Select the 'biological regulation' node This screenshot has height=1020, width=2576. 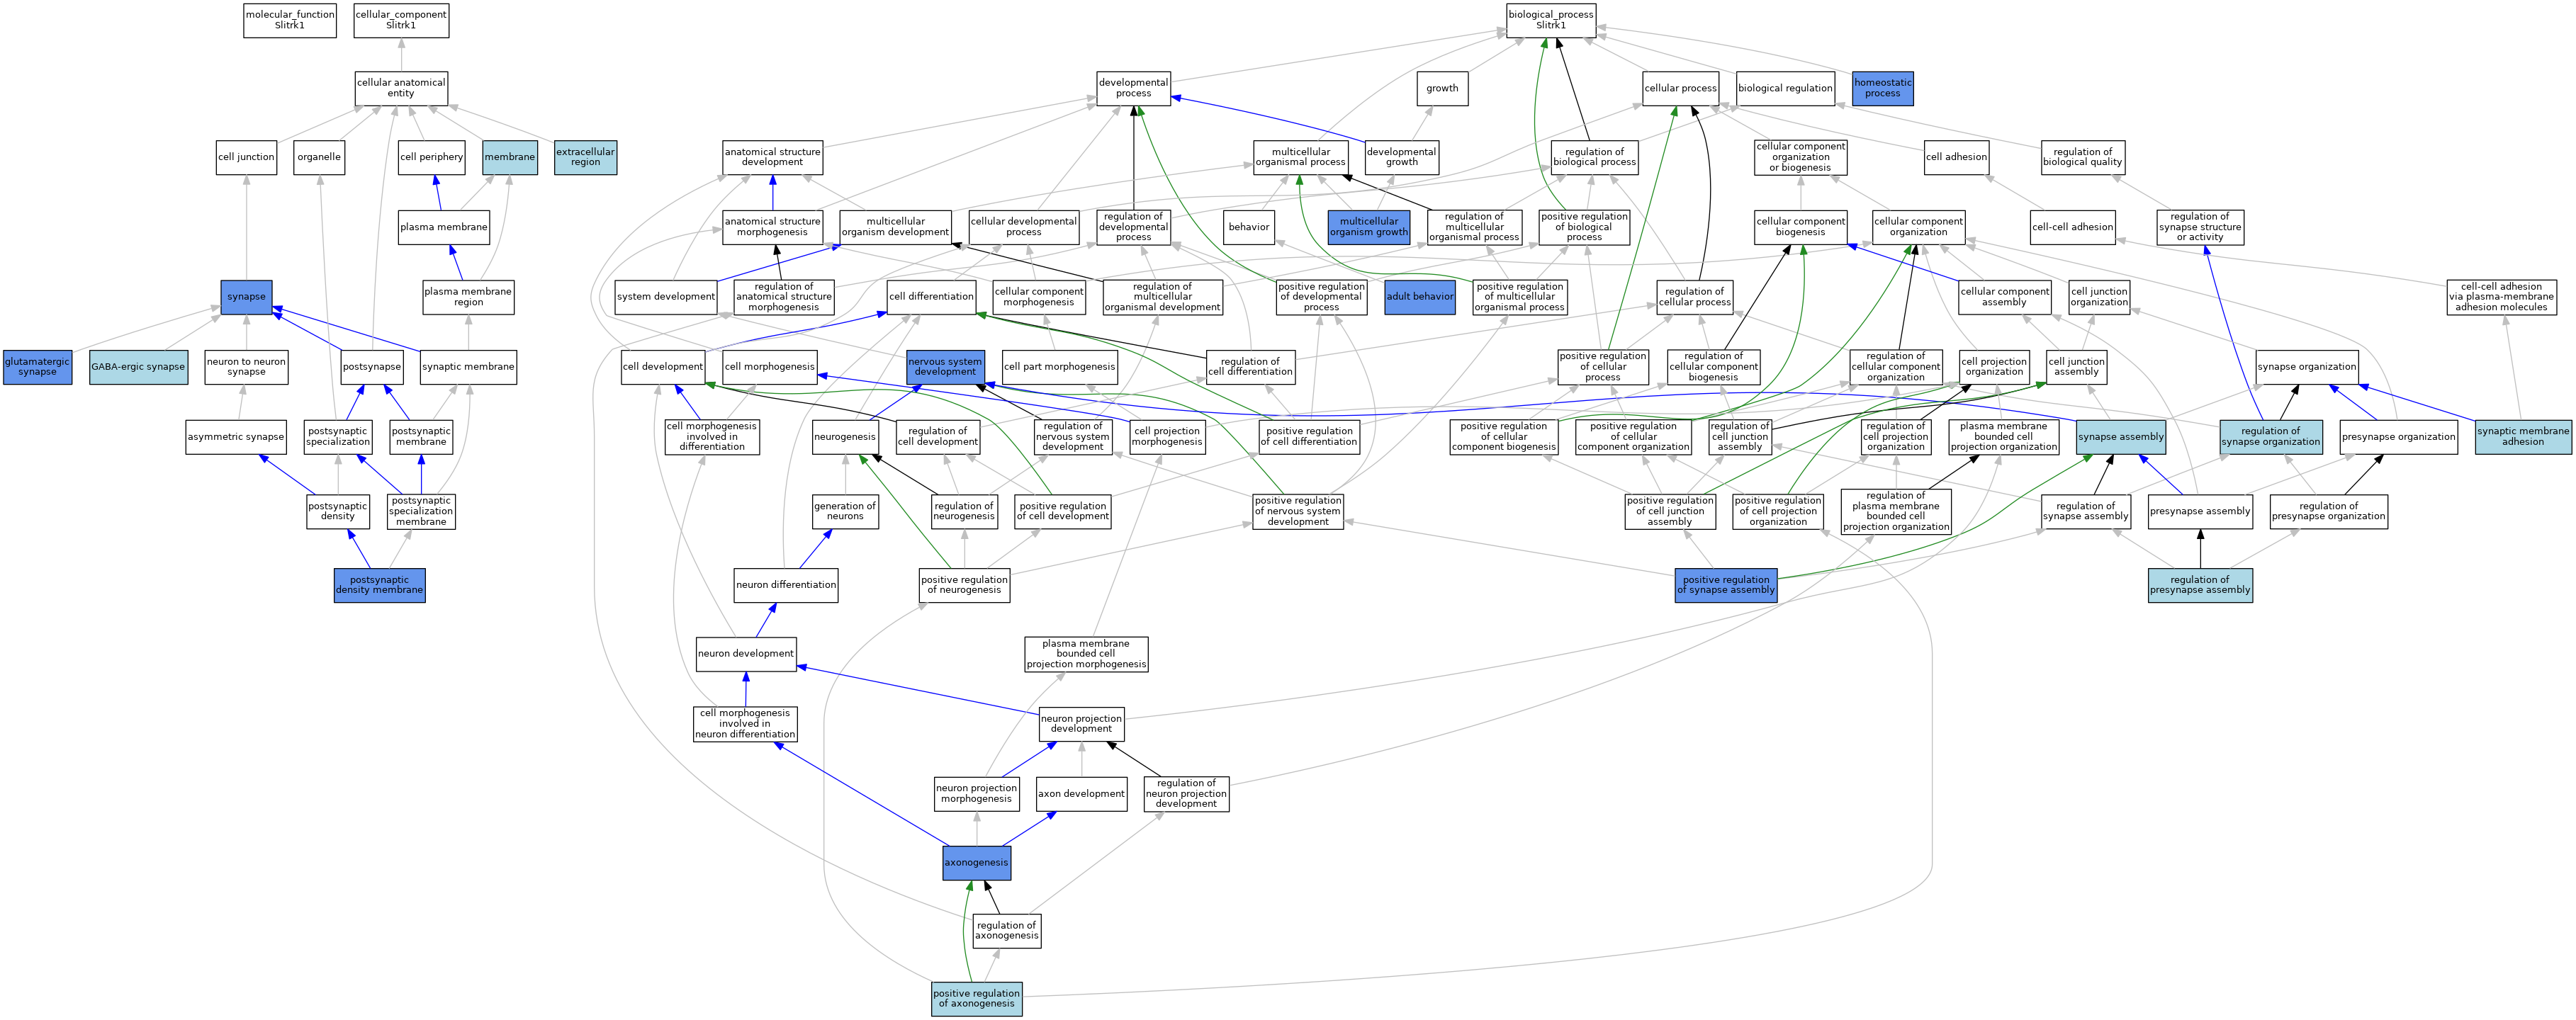tap(1785, 88)
